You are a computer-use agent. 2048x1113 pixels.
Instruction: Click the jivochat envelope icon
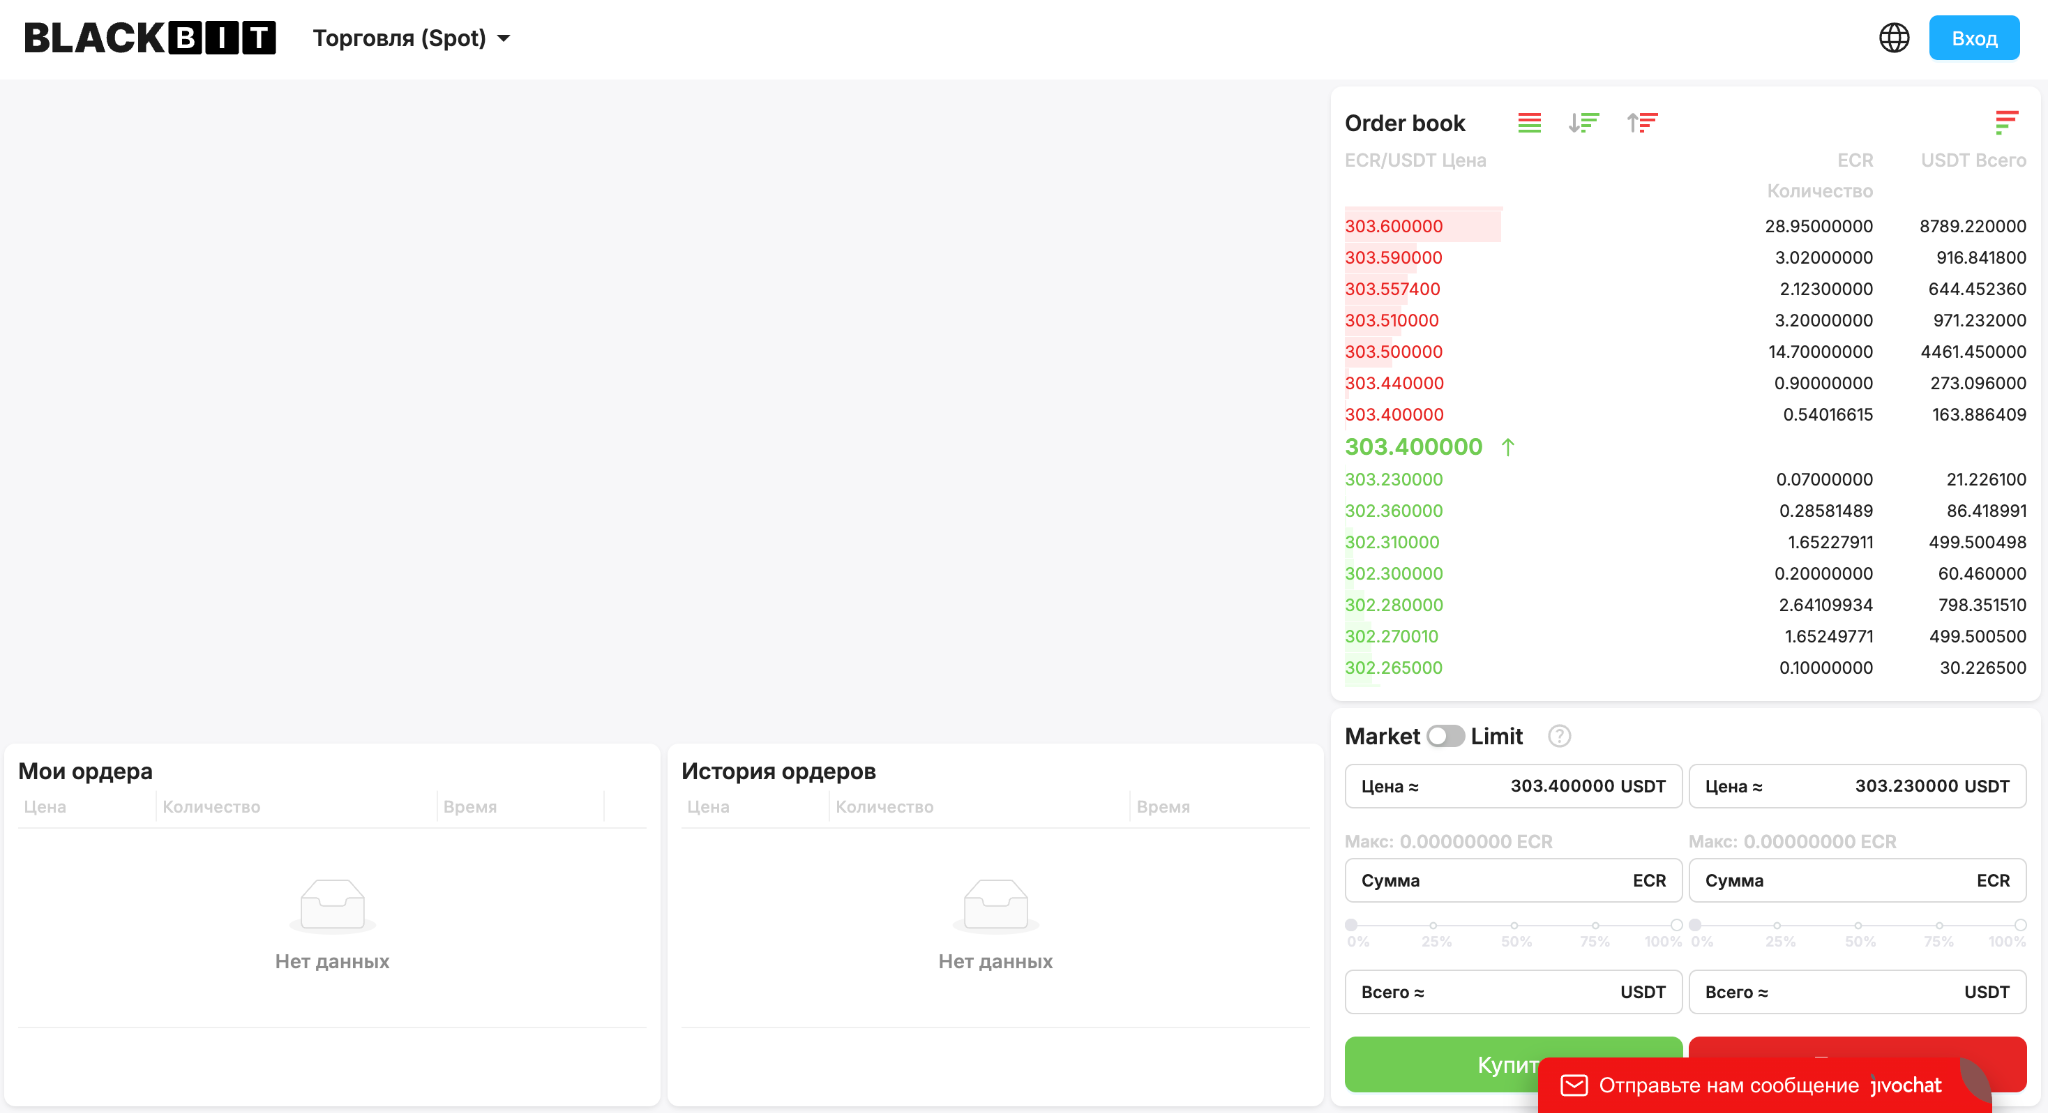point(1574,1085)
